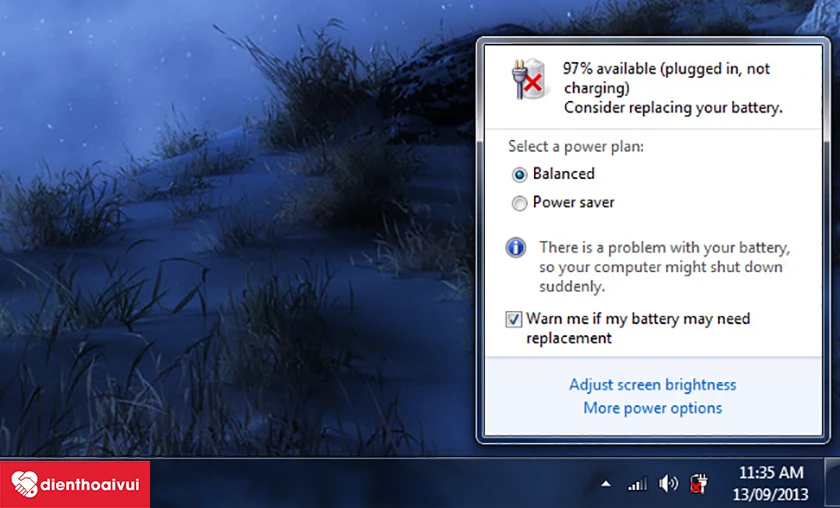Open the clock showing 11:35 AM

point(771,473)
